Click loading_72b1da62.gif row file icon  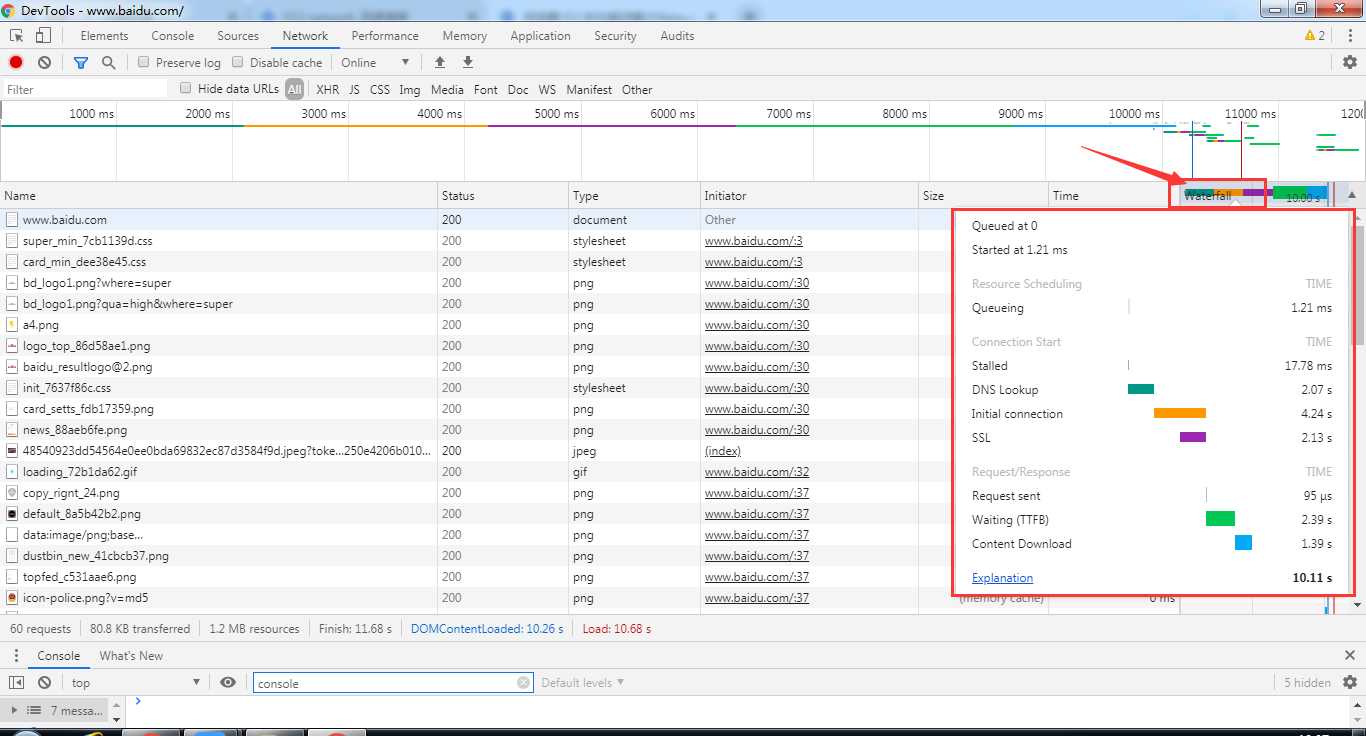pyautogui.click(x=12, y=472)
